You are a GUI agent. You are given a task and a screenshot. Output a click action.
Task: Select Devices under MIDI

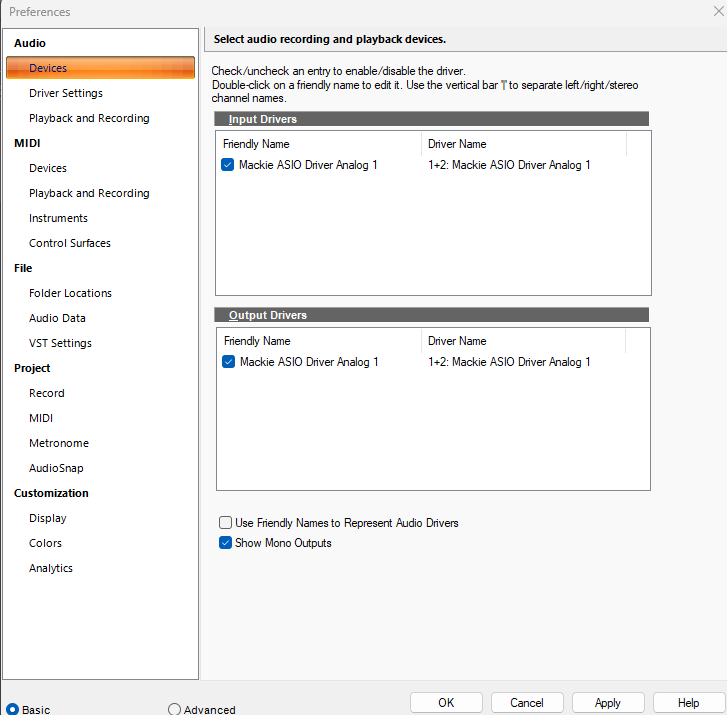point(48,168)
